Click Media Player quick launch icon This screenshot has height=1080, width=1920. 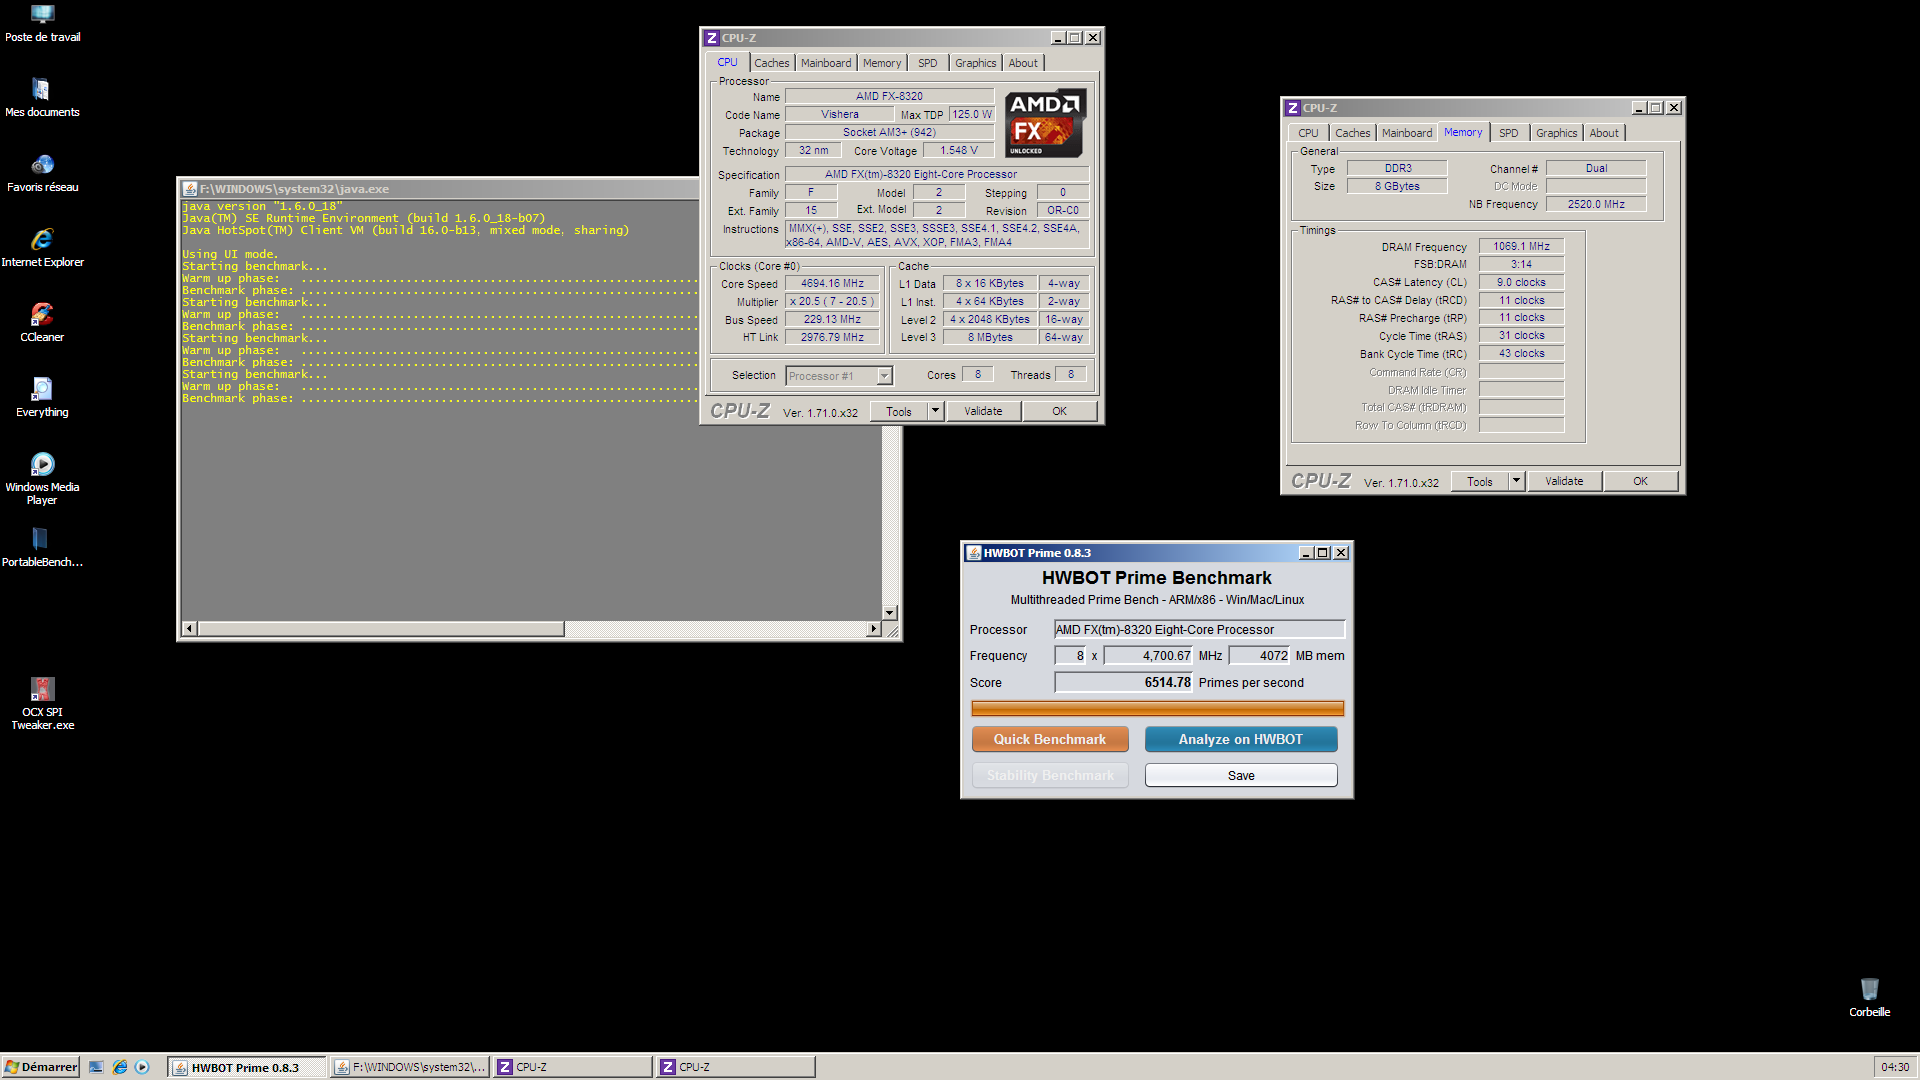[x=142, y=1067]
